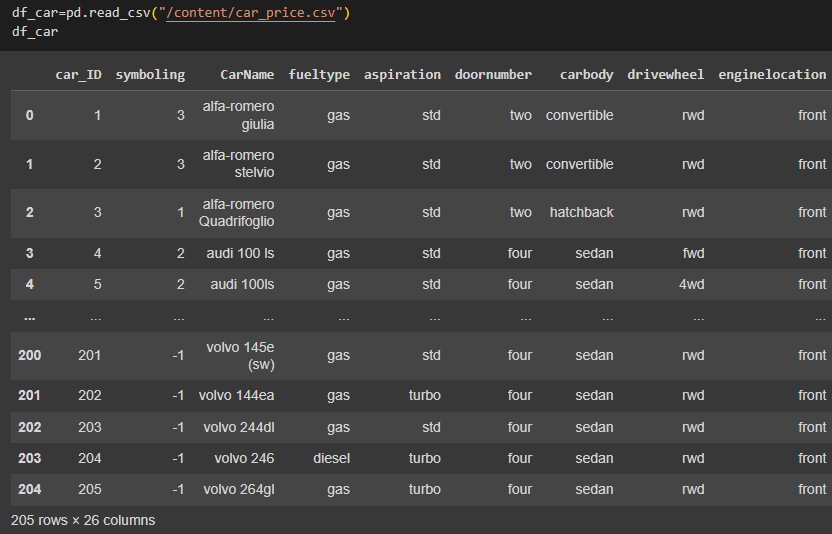
Task: Open the /content/car_price.csv path link
Action: click(250, 13)
